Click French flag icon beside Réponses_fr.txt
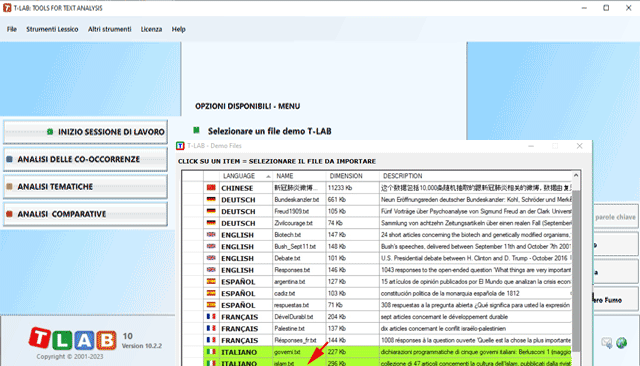 (211, 340)
